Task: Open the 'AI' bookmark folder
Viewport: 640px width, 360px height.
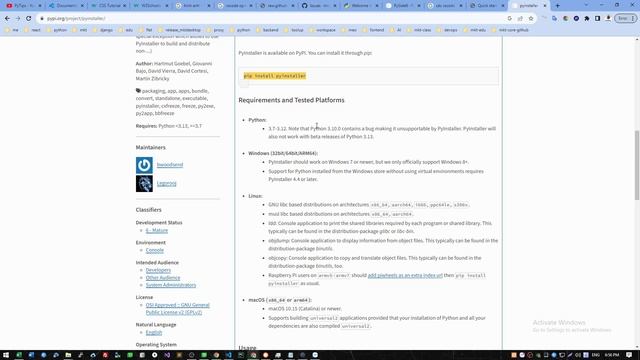Action: [x=396, y=30]
